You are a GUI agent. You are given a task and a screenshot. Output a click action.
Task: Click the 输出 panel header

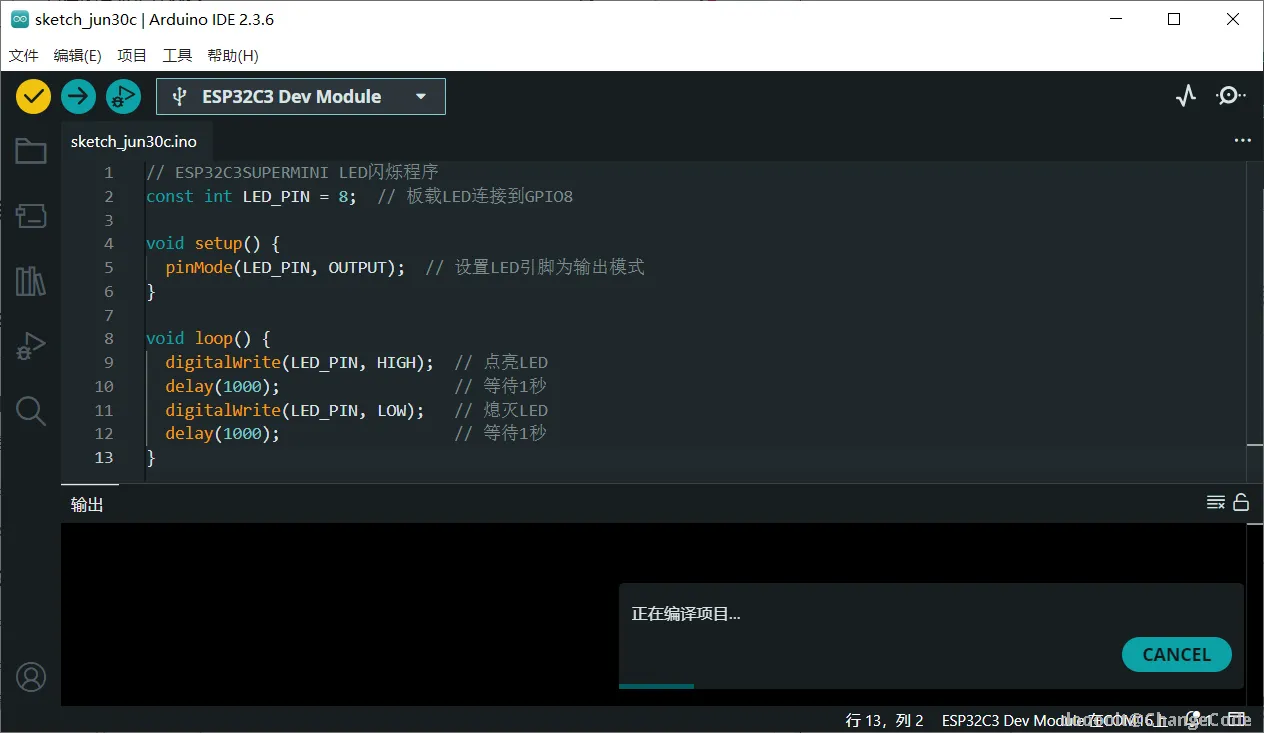coord(88,504)
